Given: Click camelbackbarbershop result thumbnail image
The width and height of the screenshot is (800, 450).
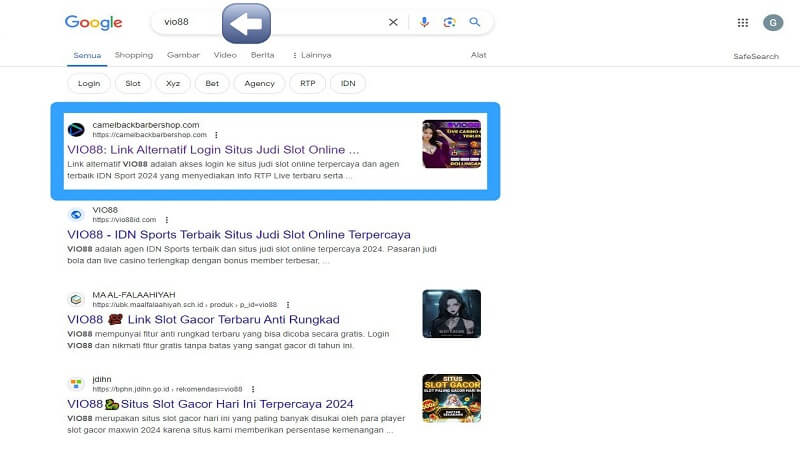Looking at the screenshot, I should [x=452, y=144].
